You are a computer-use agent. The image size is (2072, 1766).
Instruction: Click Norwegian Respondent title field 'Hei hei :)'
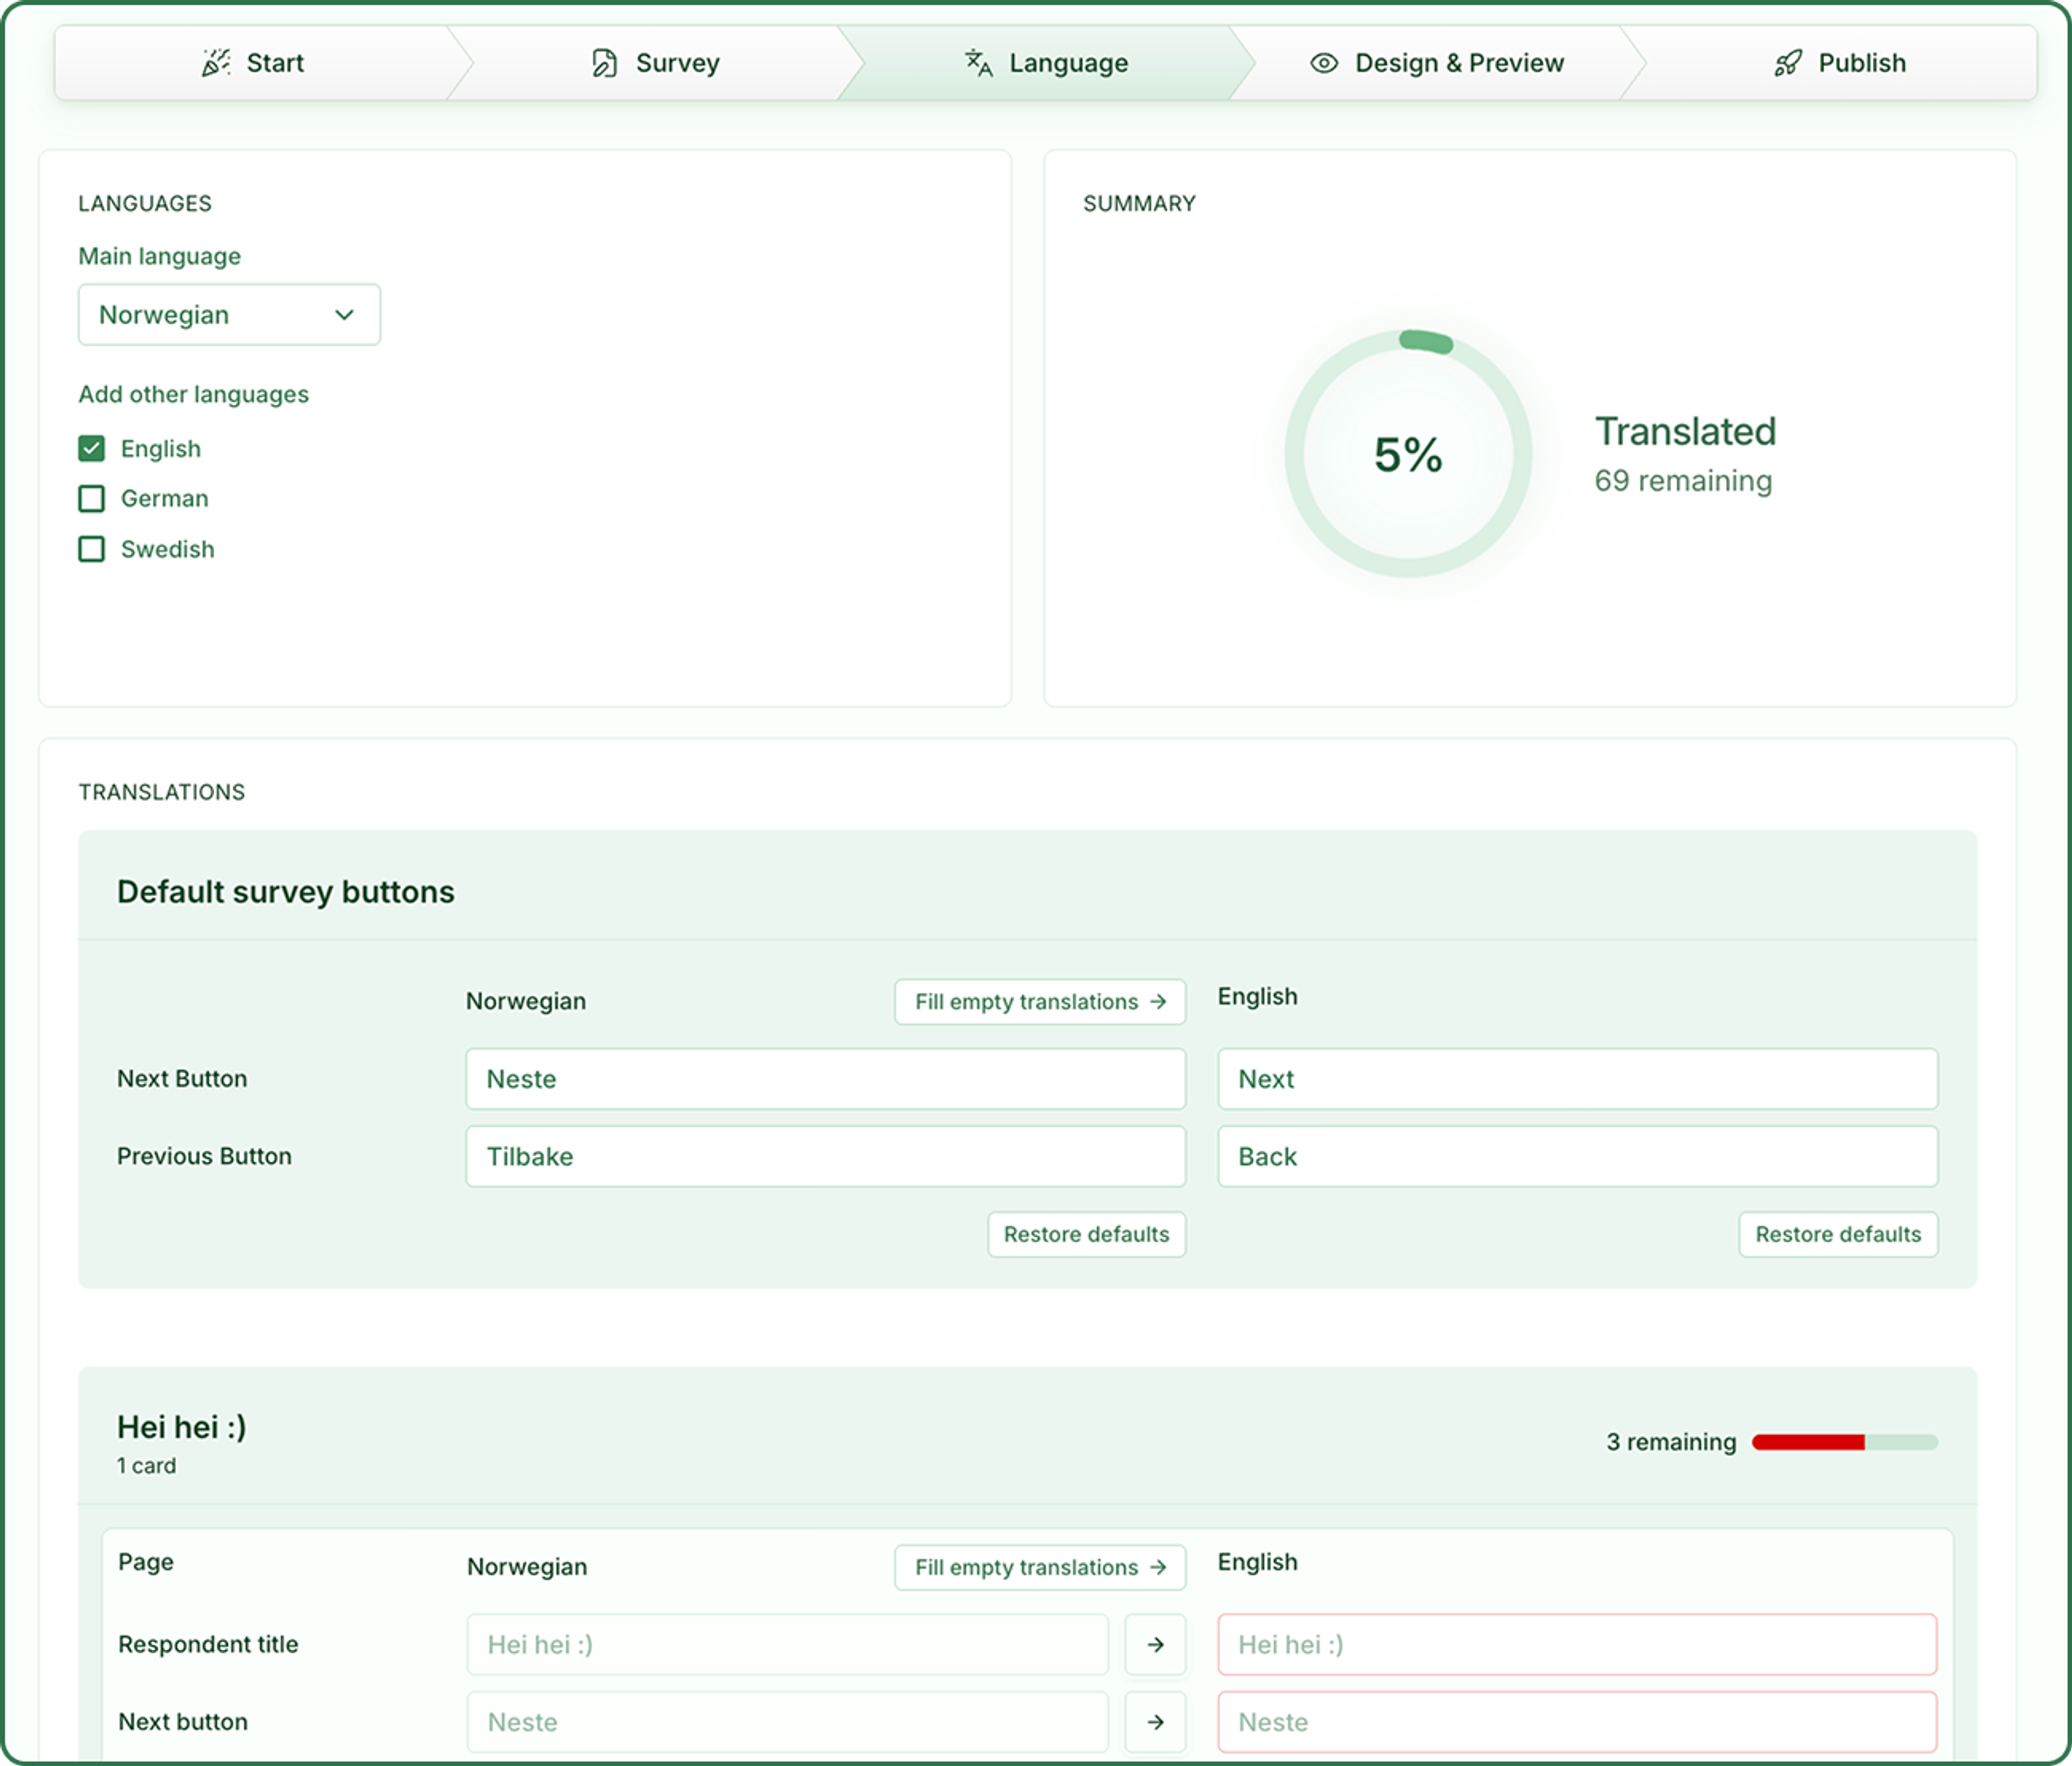point(787,1644)
